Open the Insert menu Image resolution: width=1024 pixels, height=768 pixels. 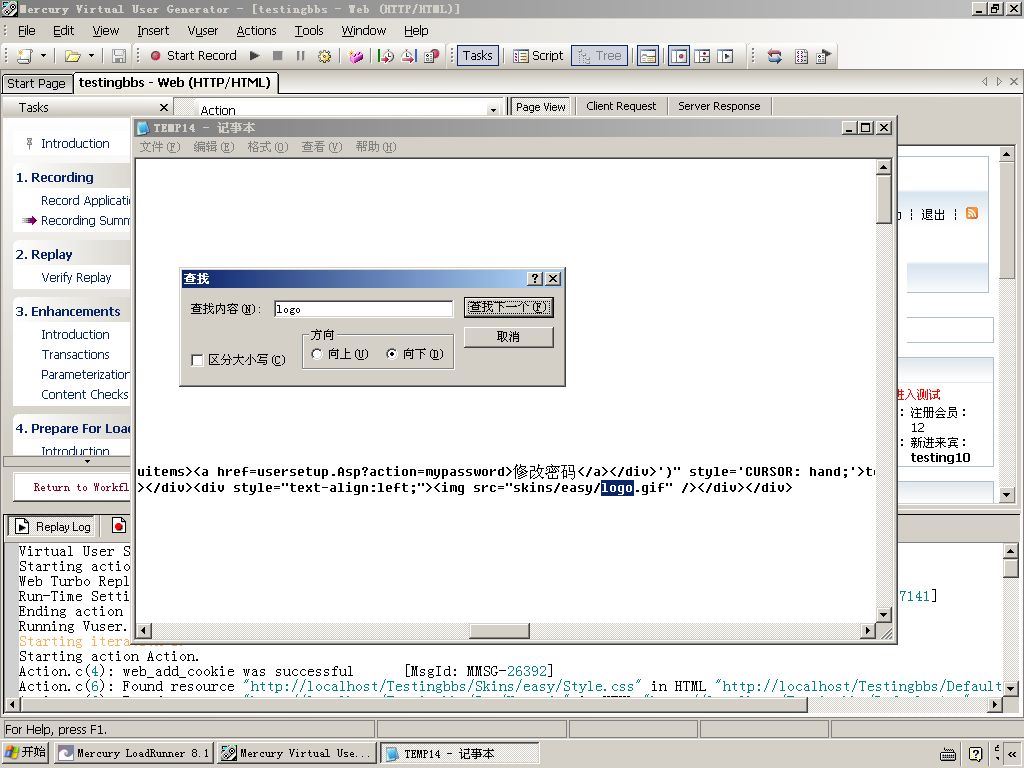coord(153,31)
